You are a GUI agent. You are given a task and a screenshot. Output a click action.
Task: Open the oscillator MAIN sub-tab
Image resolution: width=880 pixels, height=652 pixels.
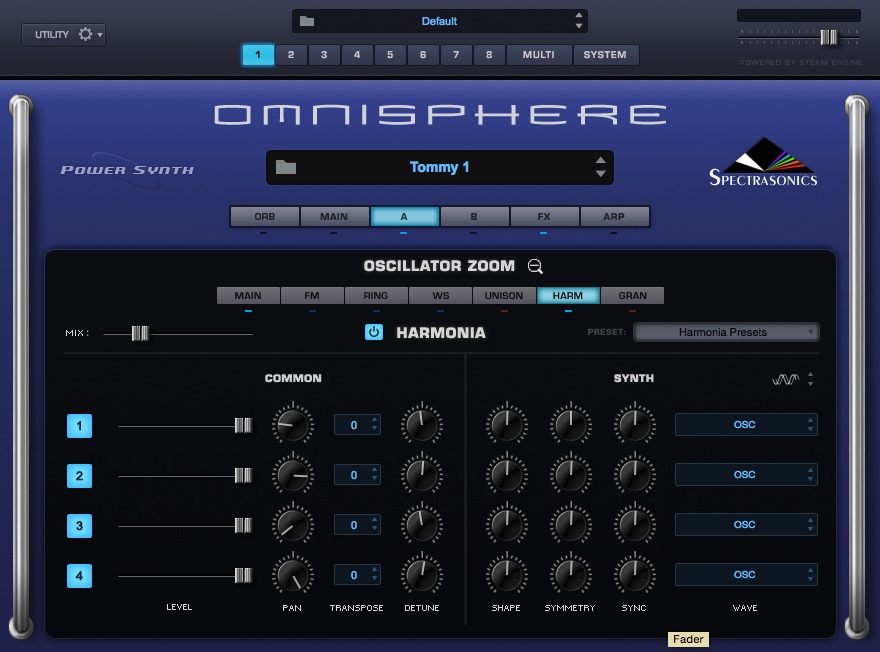coord(248,296)
